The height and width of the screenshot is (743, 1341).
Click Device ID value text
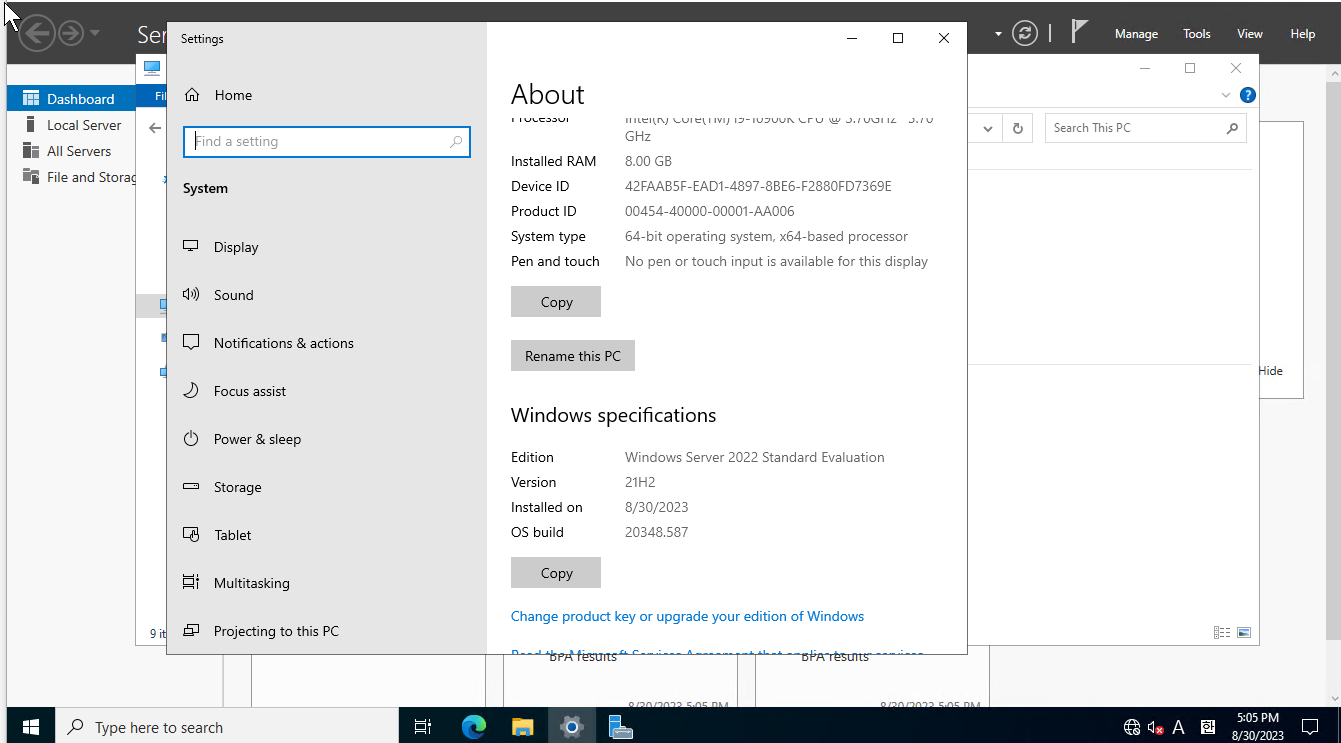point(758,186)
